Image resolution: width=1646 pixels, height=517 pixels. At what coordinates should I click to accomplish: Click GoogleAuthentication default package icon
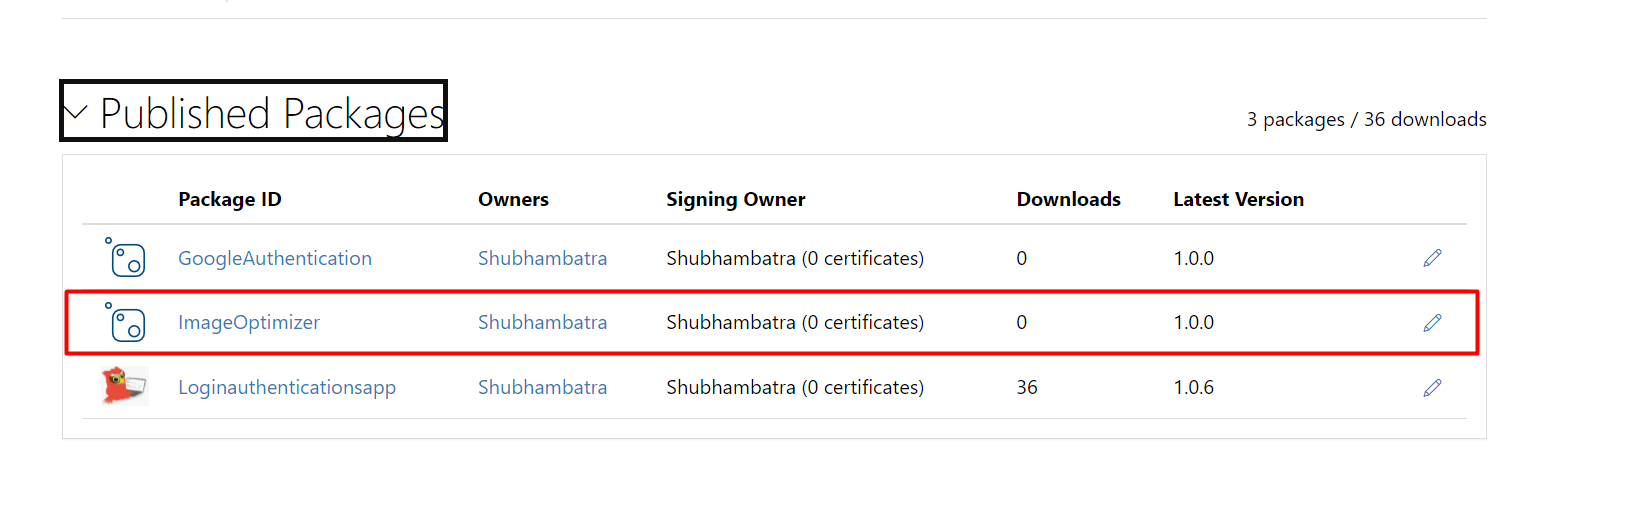125,257
